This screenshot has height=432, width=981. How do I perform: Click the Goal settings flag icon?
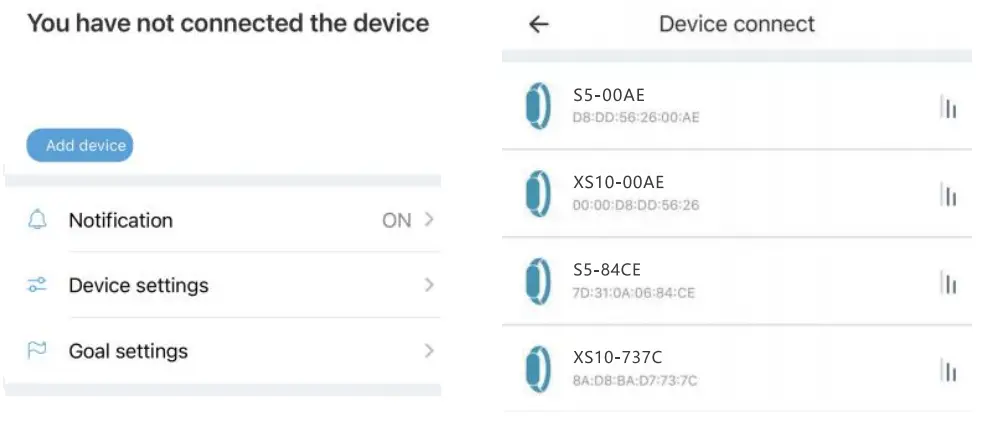[x=37, y=351]
